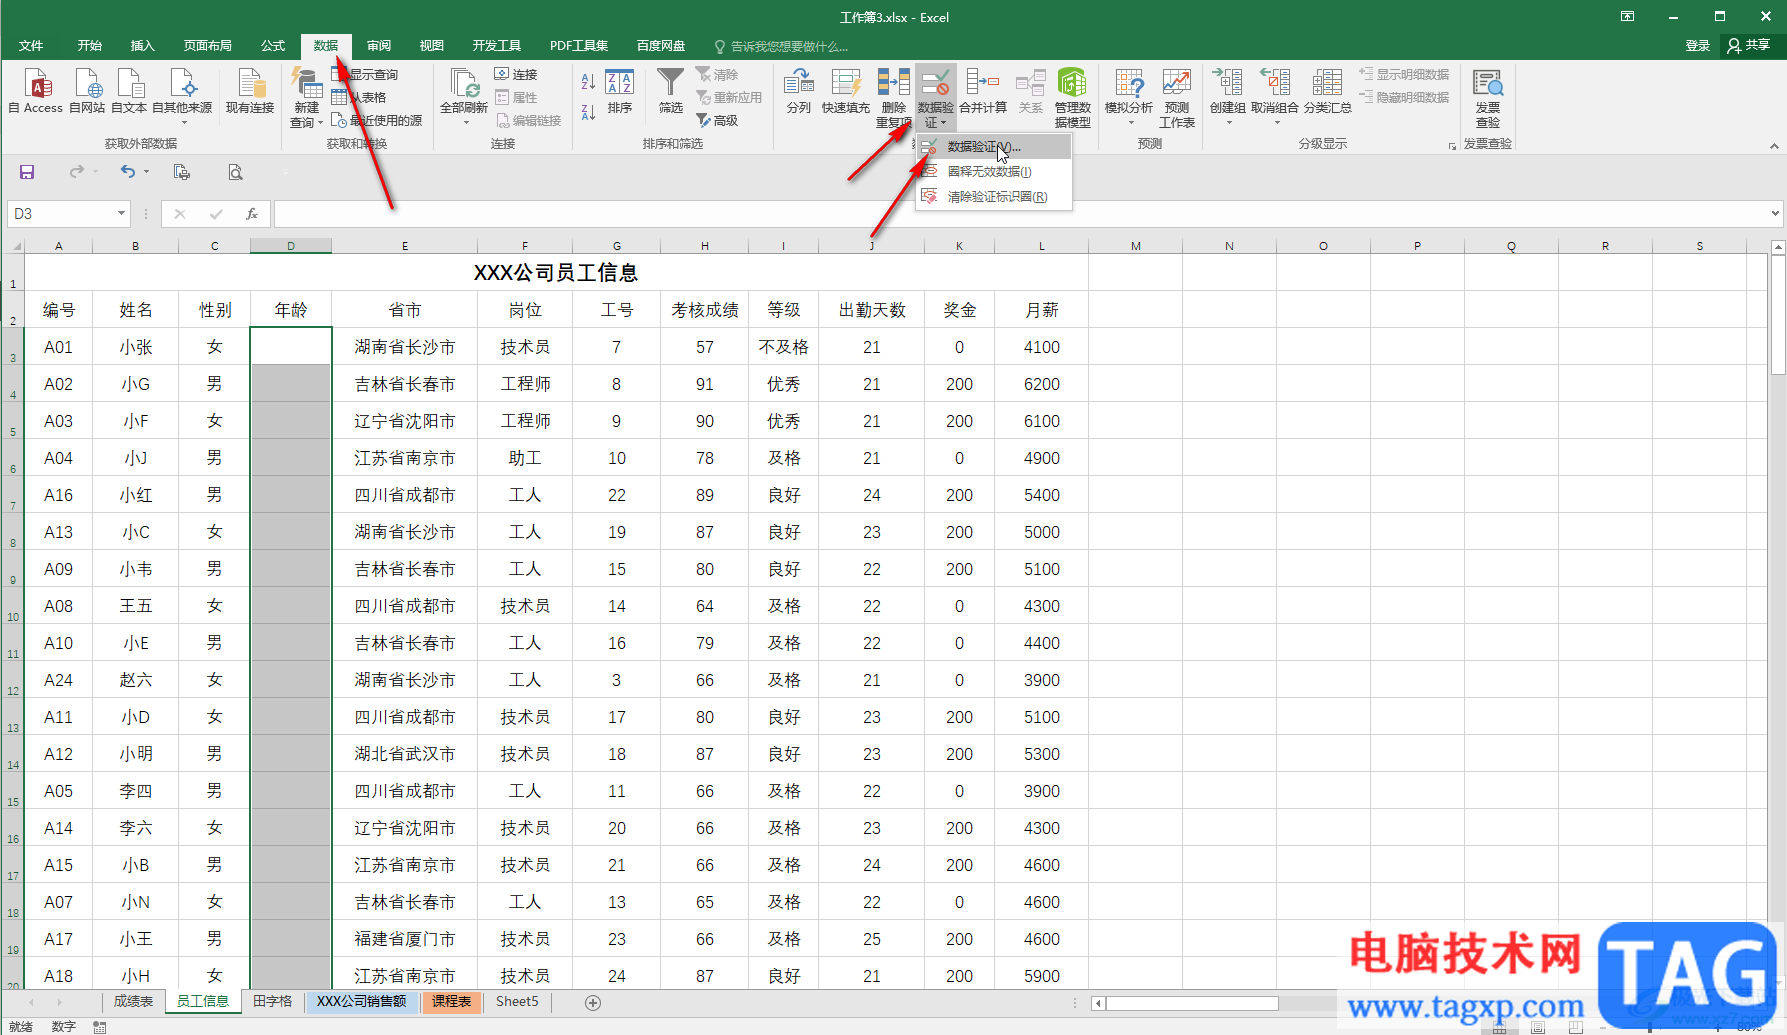Click Show Queries button
Image resolution: width=1787 pixels, height=1035 pixels.
click(x=365, y=74)
